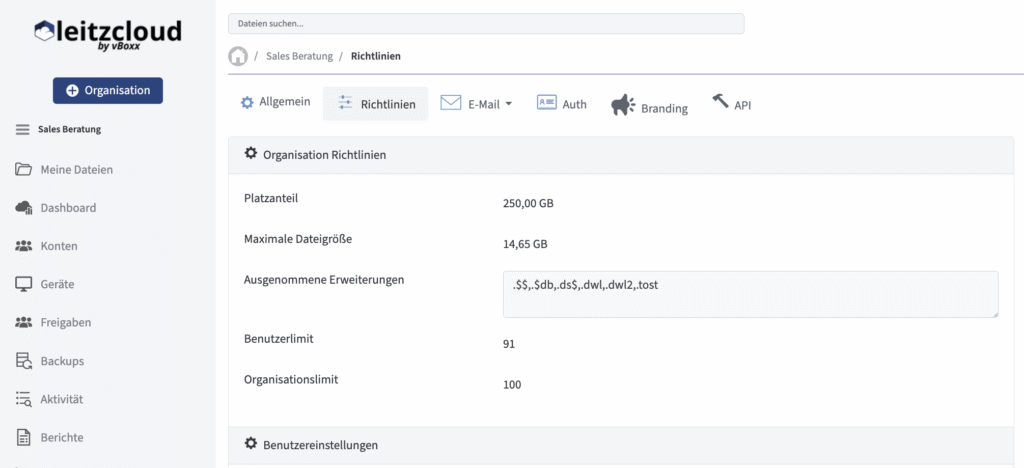Follow the Sales Beratung breadcrumb link
The height and width of the screenshot is (468, 1024).
[x=299, y=56]
